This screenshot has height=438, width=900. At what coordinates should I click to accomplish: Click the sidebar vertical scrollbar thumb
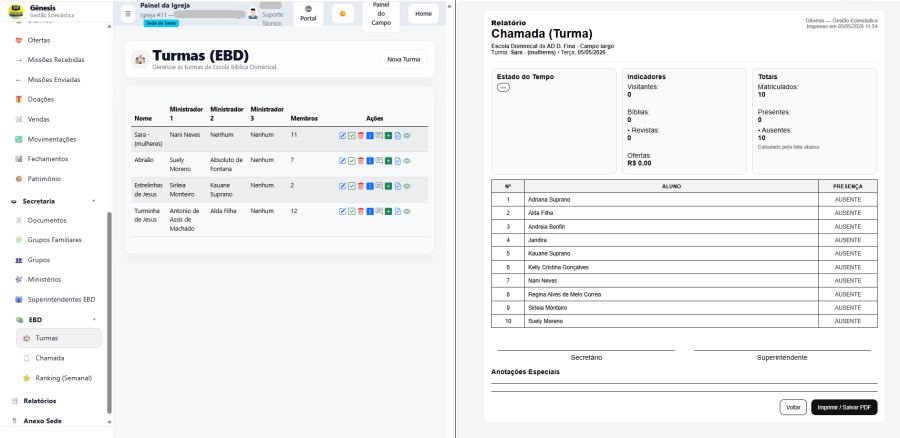[109, 313]
